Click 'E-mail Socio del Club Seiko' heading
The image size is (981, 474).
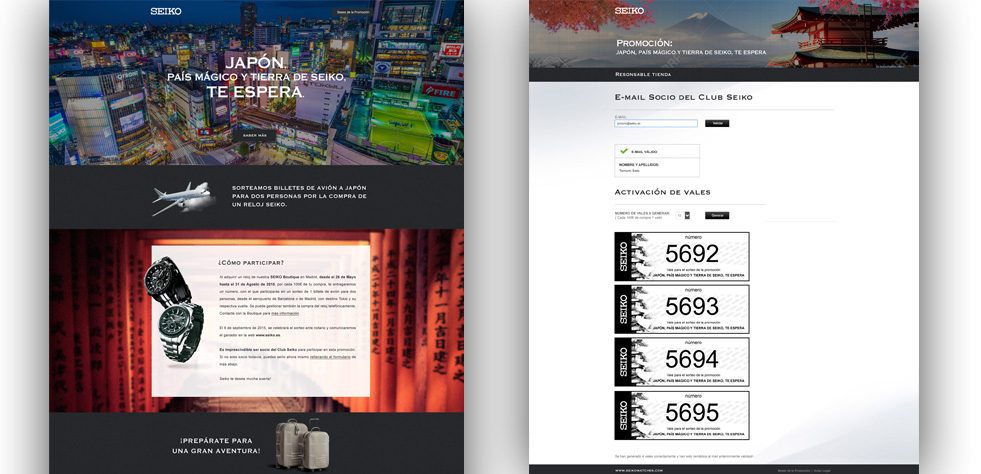pyautogui.click(x=684, y=98)
